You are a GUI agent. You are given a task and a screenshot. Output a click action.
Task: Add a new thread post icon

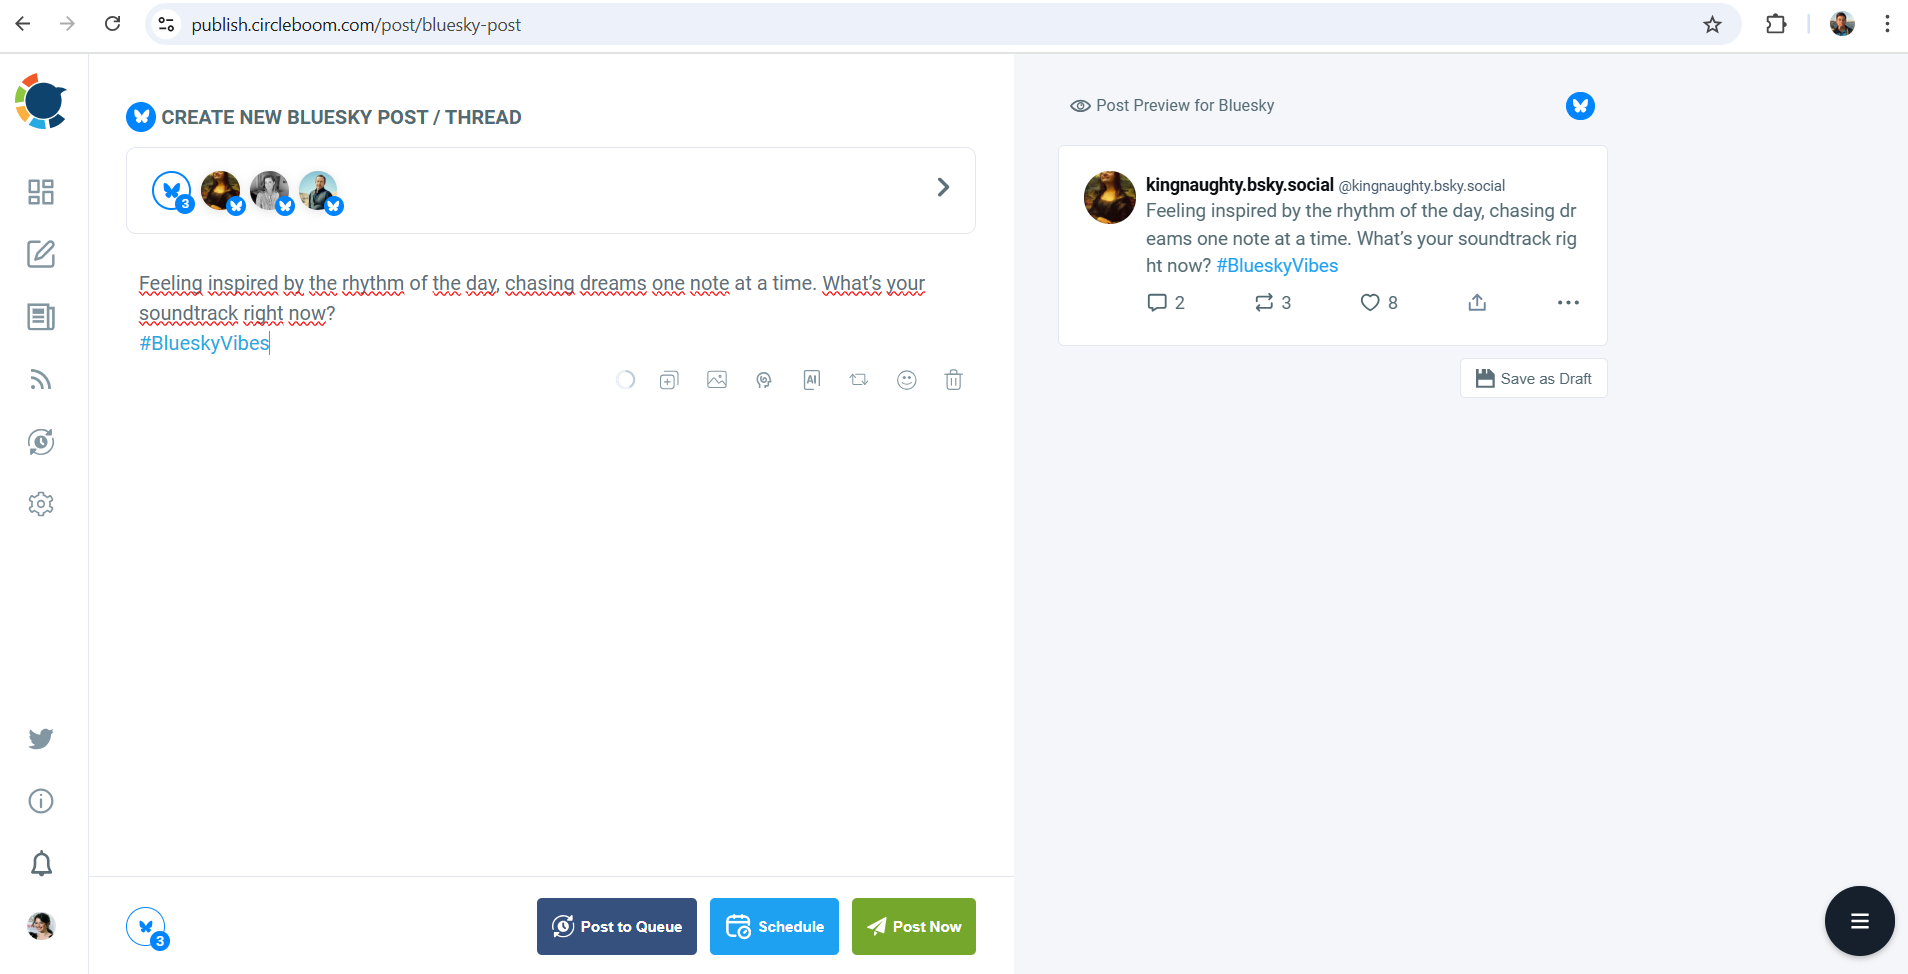pyautogui.click(x=669, y=380)
